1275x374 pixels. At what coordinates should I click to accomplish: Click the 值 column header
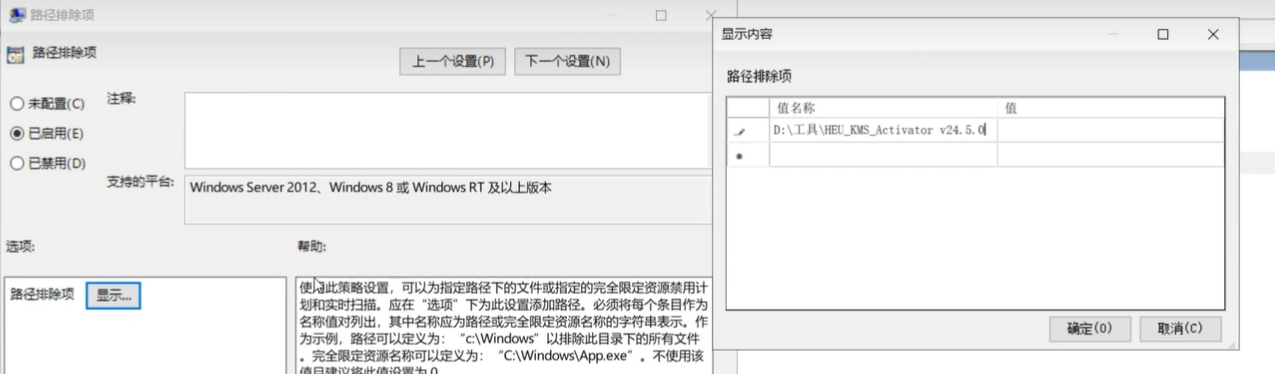tap(1110, 108)
